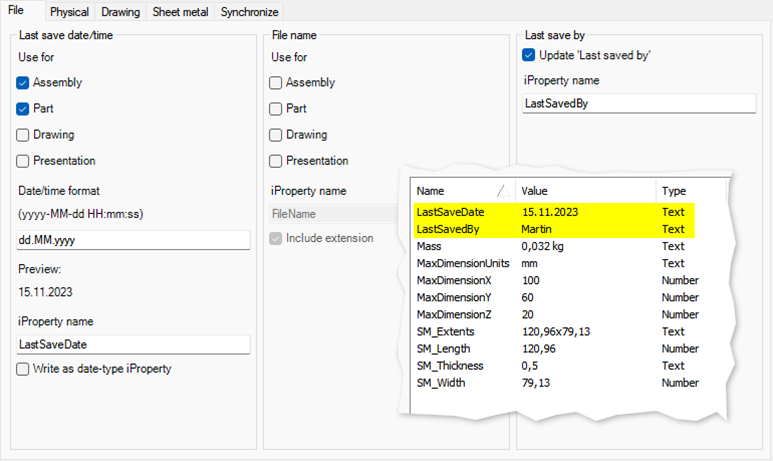
Task: Check Part in File name section
Action: 276,109
